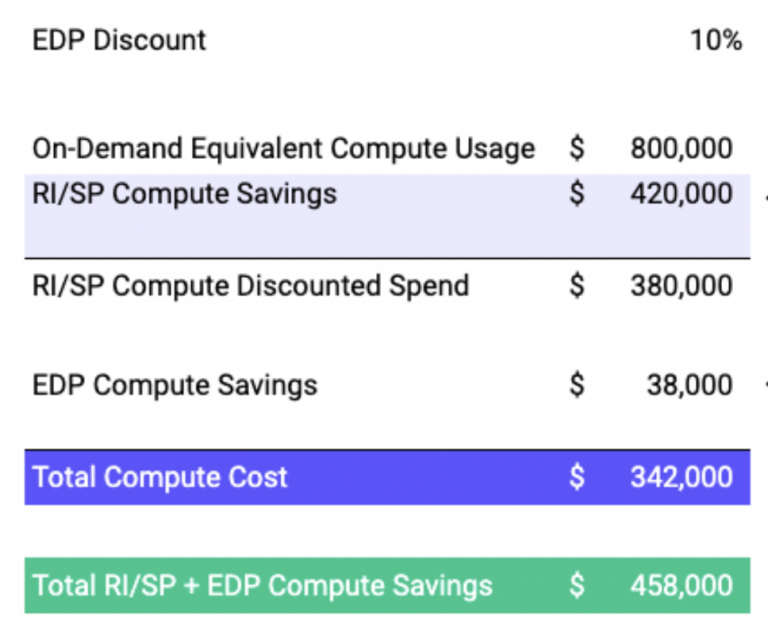
Task: Click the EDP Compute Savings label
Action: [x=175, y=385]
